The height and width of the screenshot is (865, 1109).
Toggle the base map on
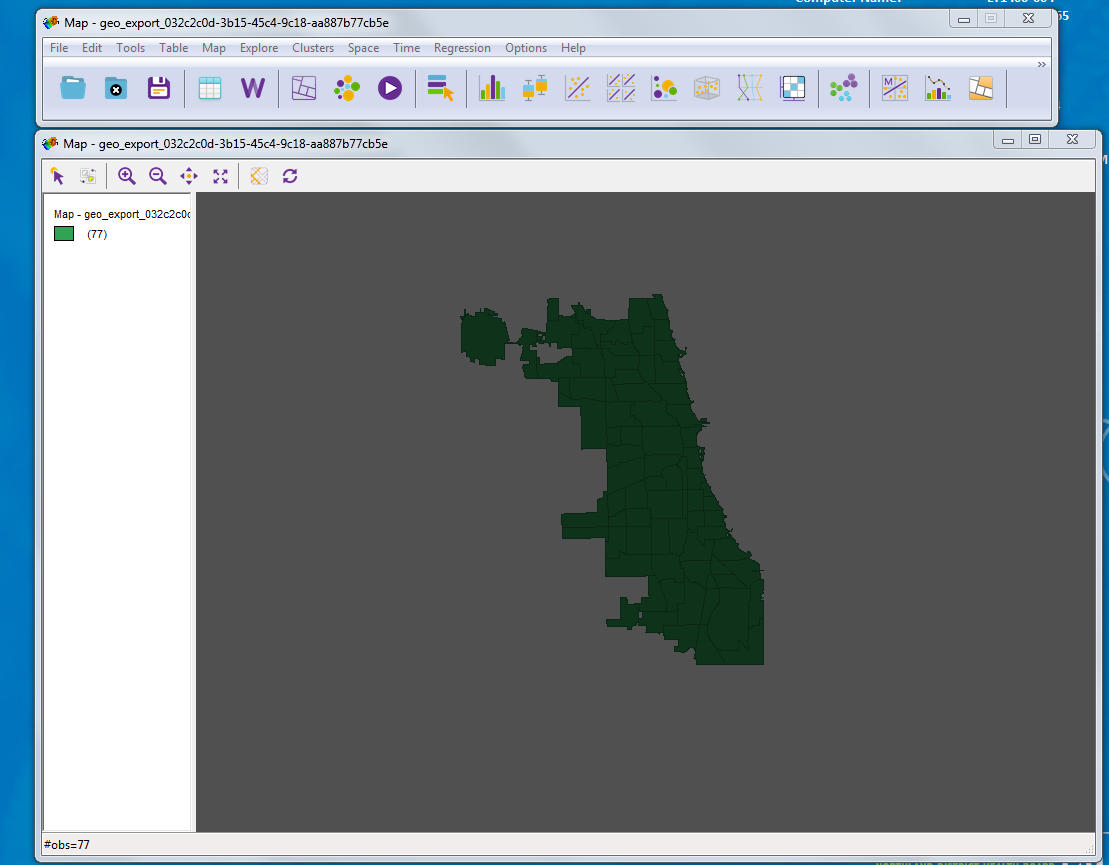point(257,176)
